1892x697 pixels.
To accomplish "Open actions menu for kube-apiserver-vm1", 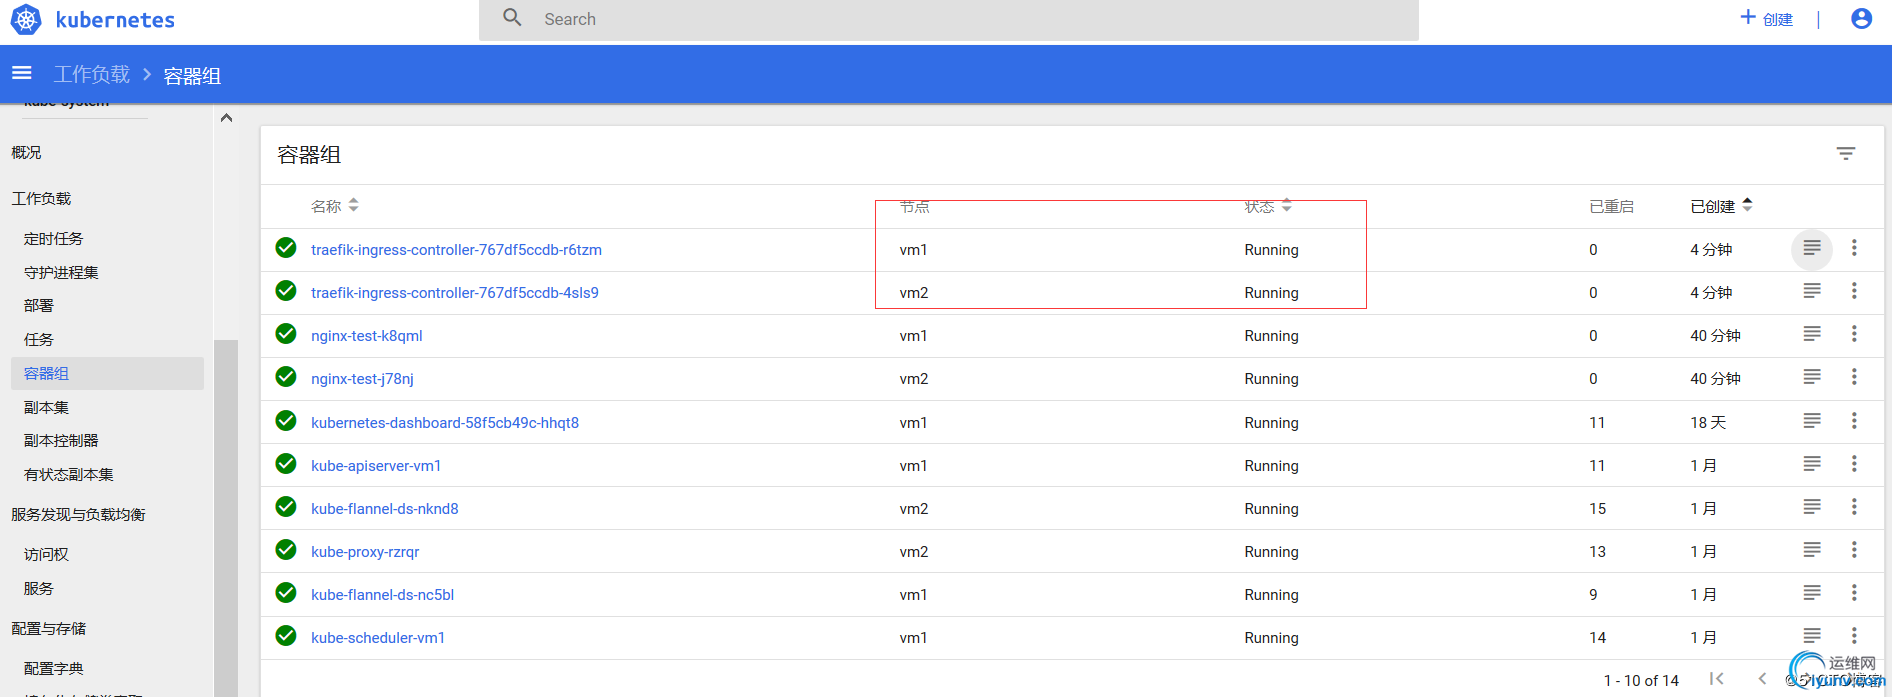I will click(x=1854, y=464).
